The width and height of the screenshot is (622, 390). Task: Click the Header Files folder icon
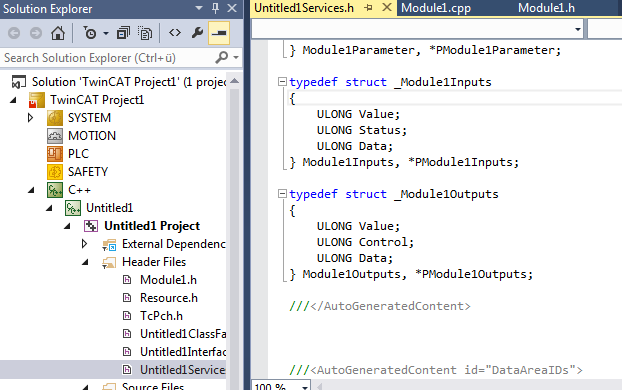109,262
